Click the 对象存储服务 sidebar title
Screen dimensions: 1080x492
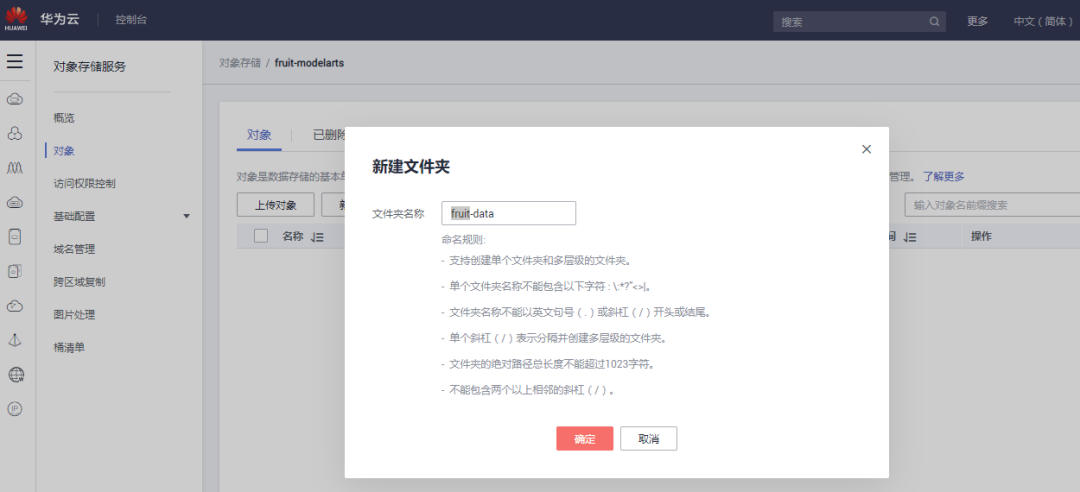pyautogui.click(x=90, y=67)
